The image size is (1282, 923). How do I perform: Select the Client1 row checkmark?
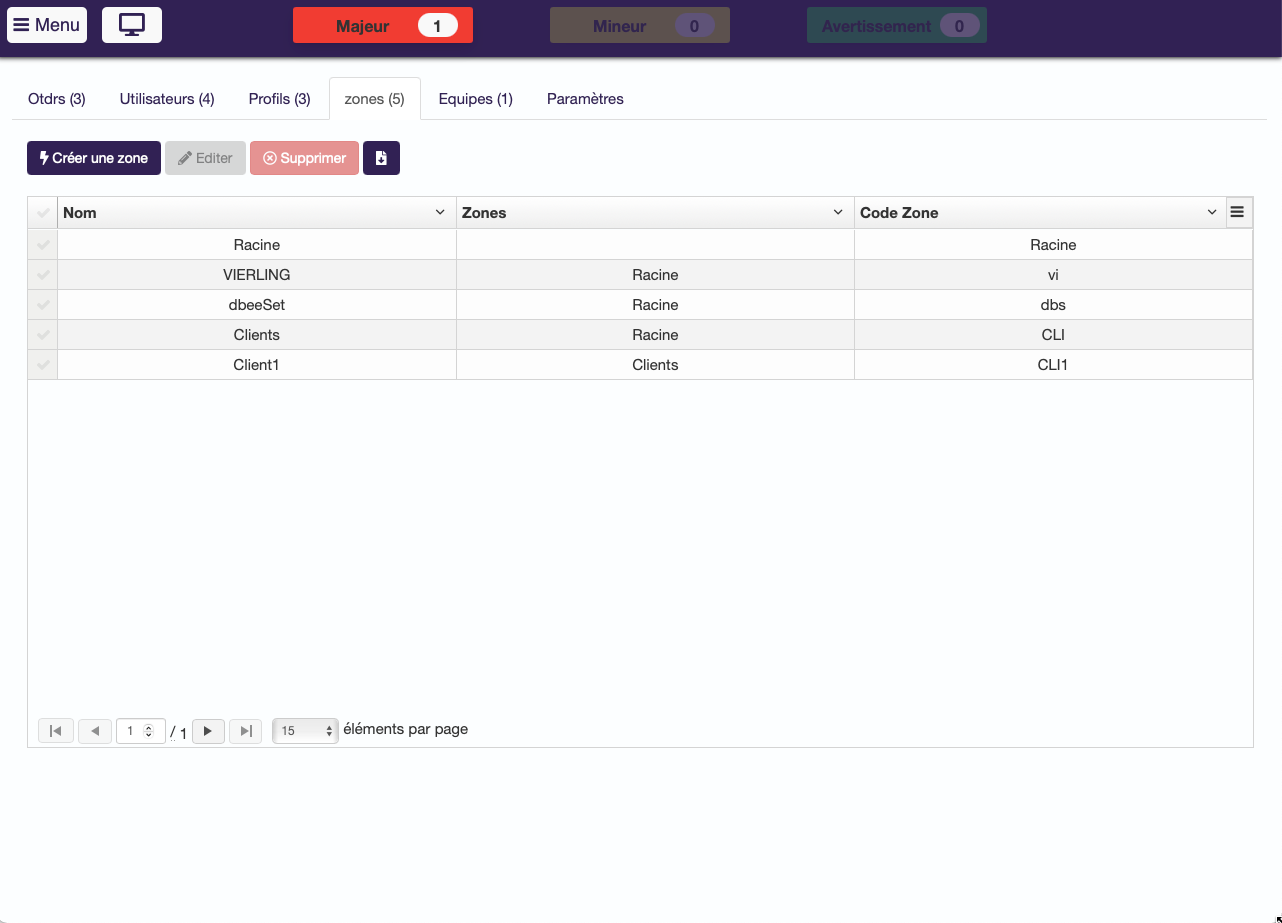43,365
